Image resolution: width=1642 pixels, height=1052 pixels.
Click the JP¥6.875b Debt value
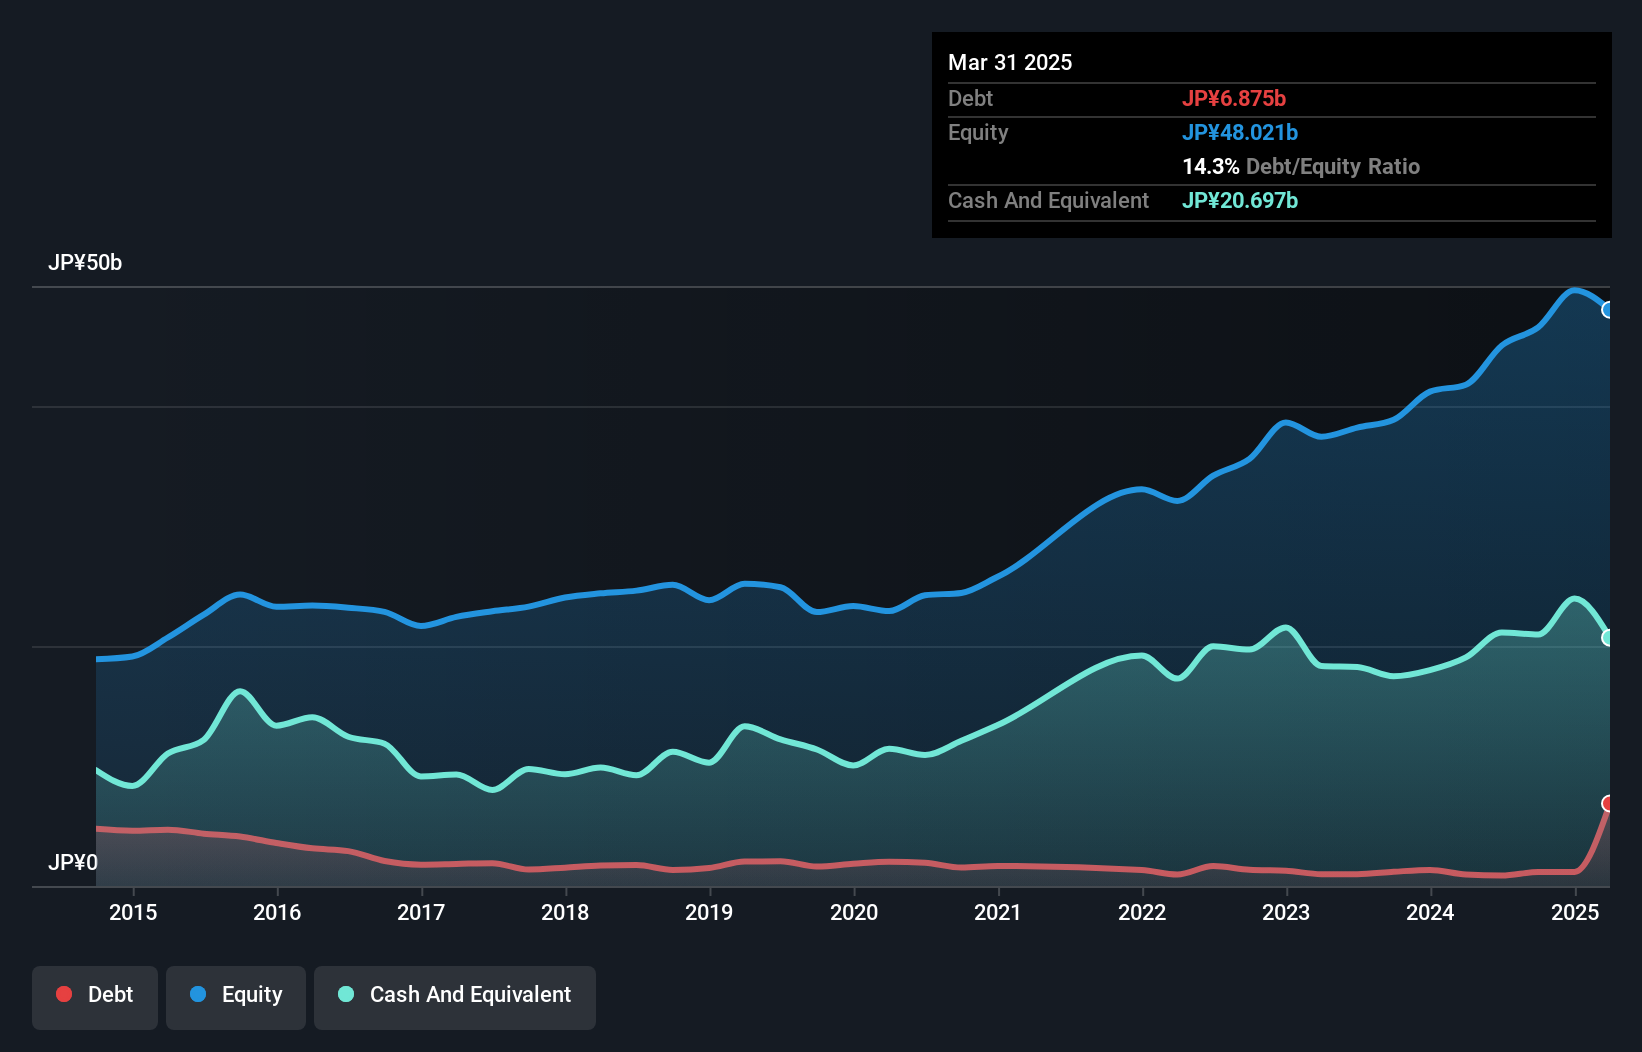pos(1236,98)
